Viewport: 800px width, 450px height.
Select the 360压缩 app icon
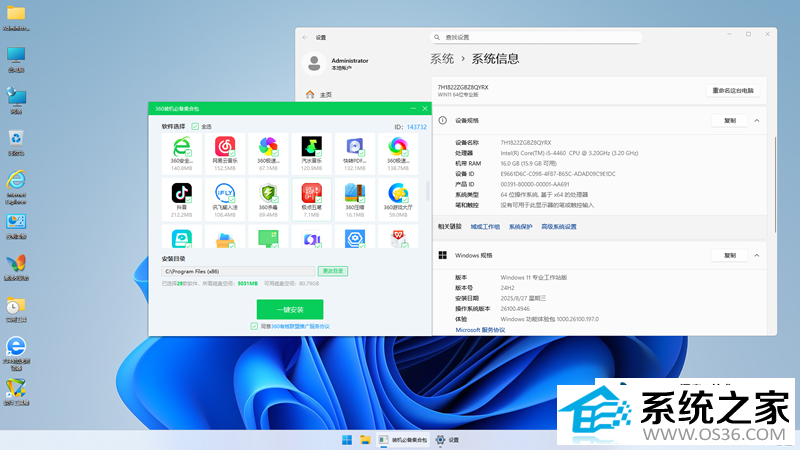tap(355, 193)
